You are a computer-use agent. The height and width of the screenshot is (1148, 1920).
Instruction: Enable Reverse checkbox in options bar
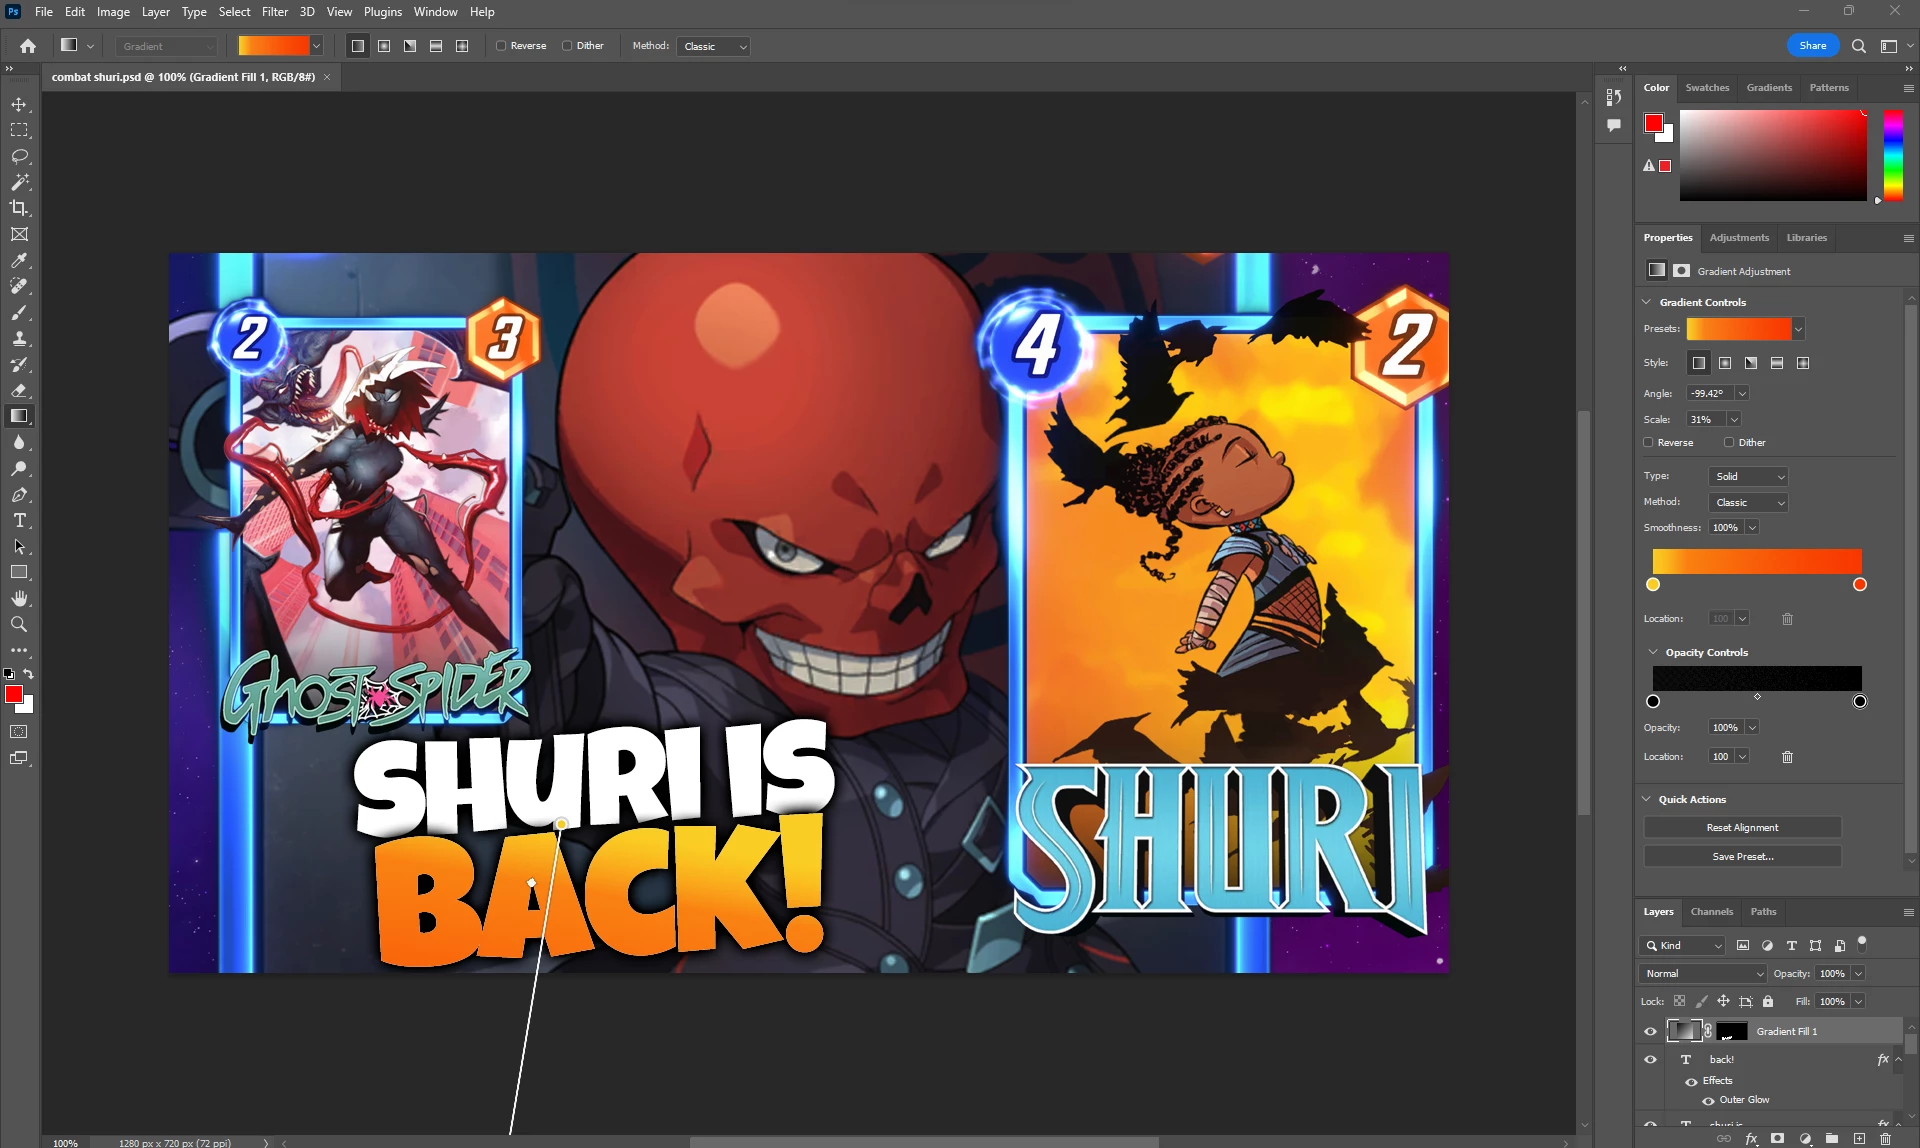tap(501, 46)
